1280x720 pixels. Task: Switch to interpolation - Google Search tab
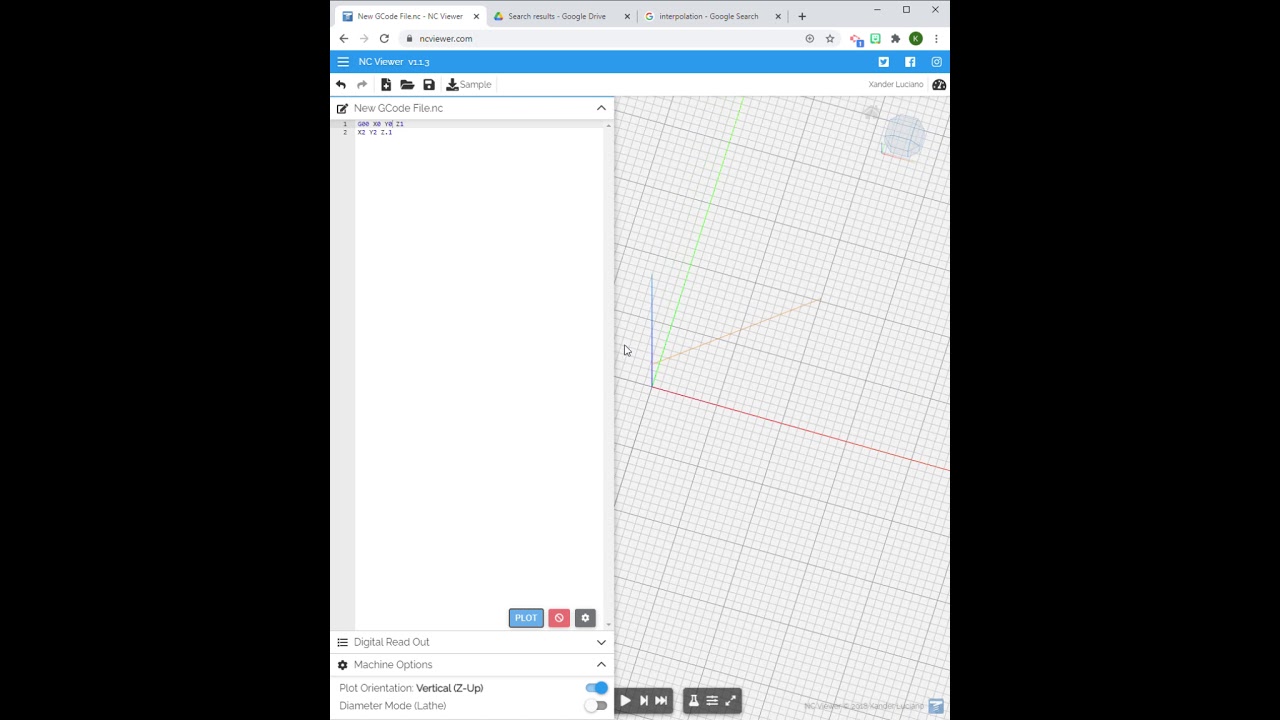click(708, 16)
